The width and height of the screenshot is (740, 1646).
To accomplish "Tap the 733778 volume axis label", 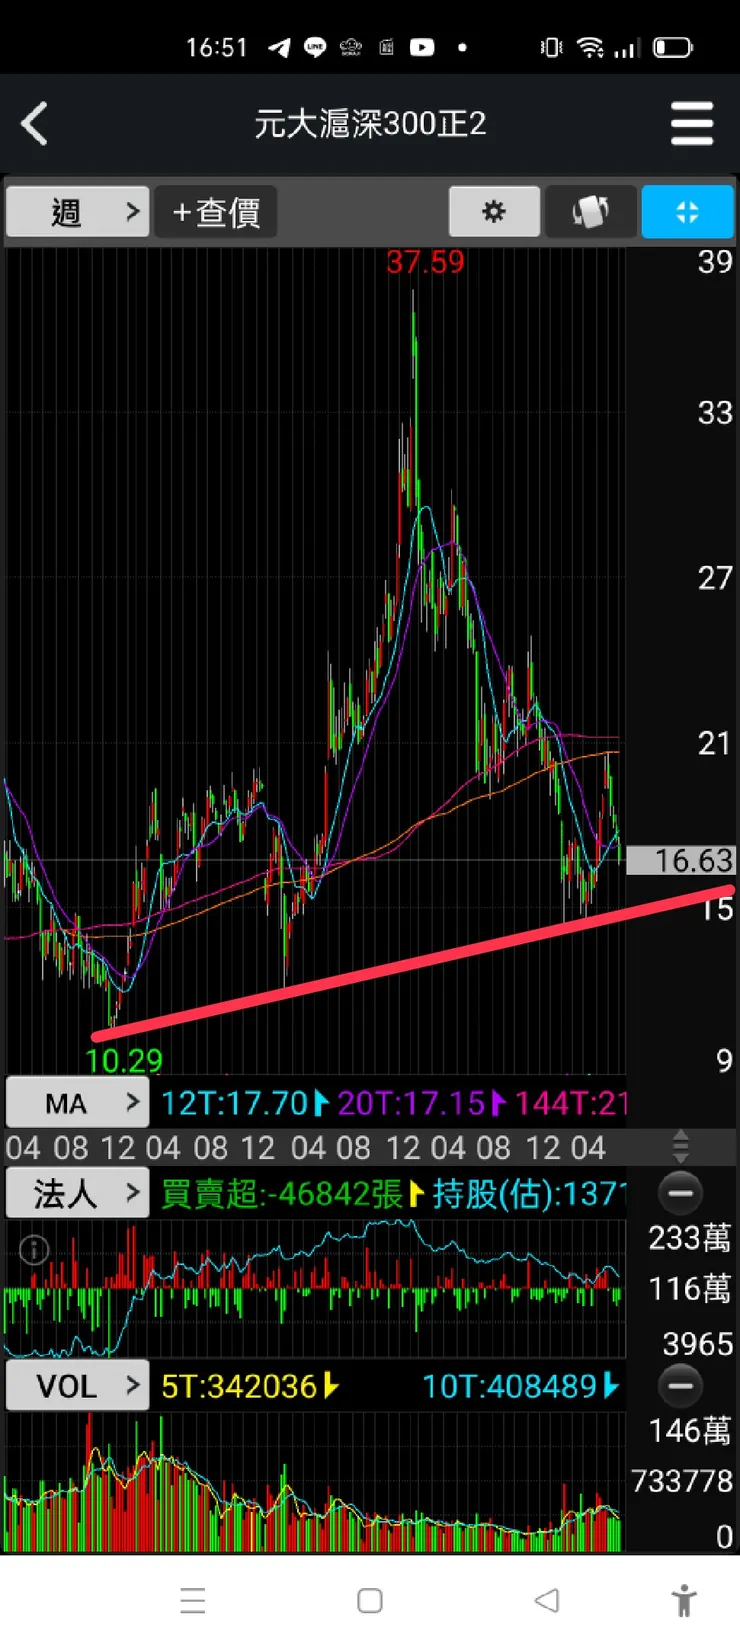I will [x=682, y=1481].
